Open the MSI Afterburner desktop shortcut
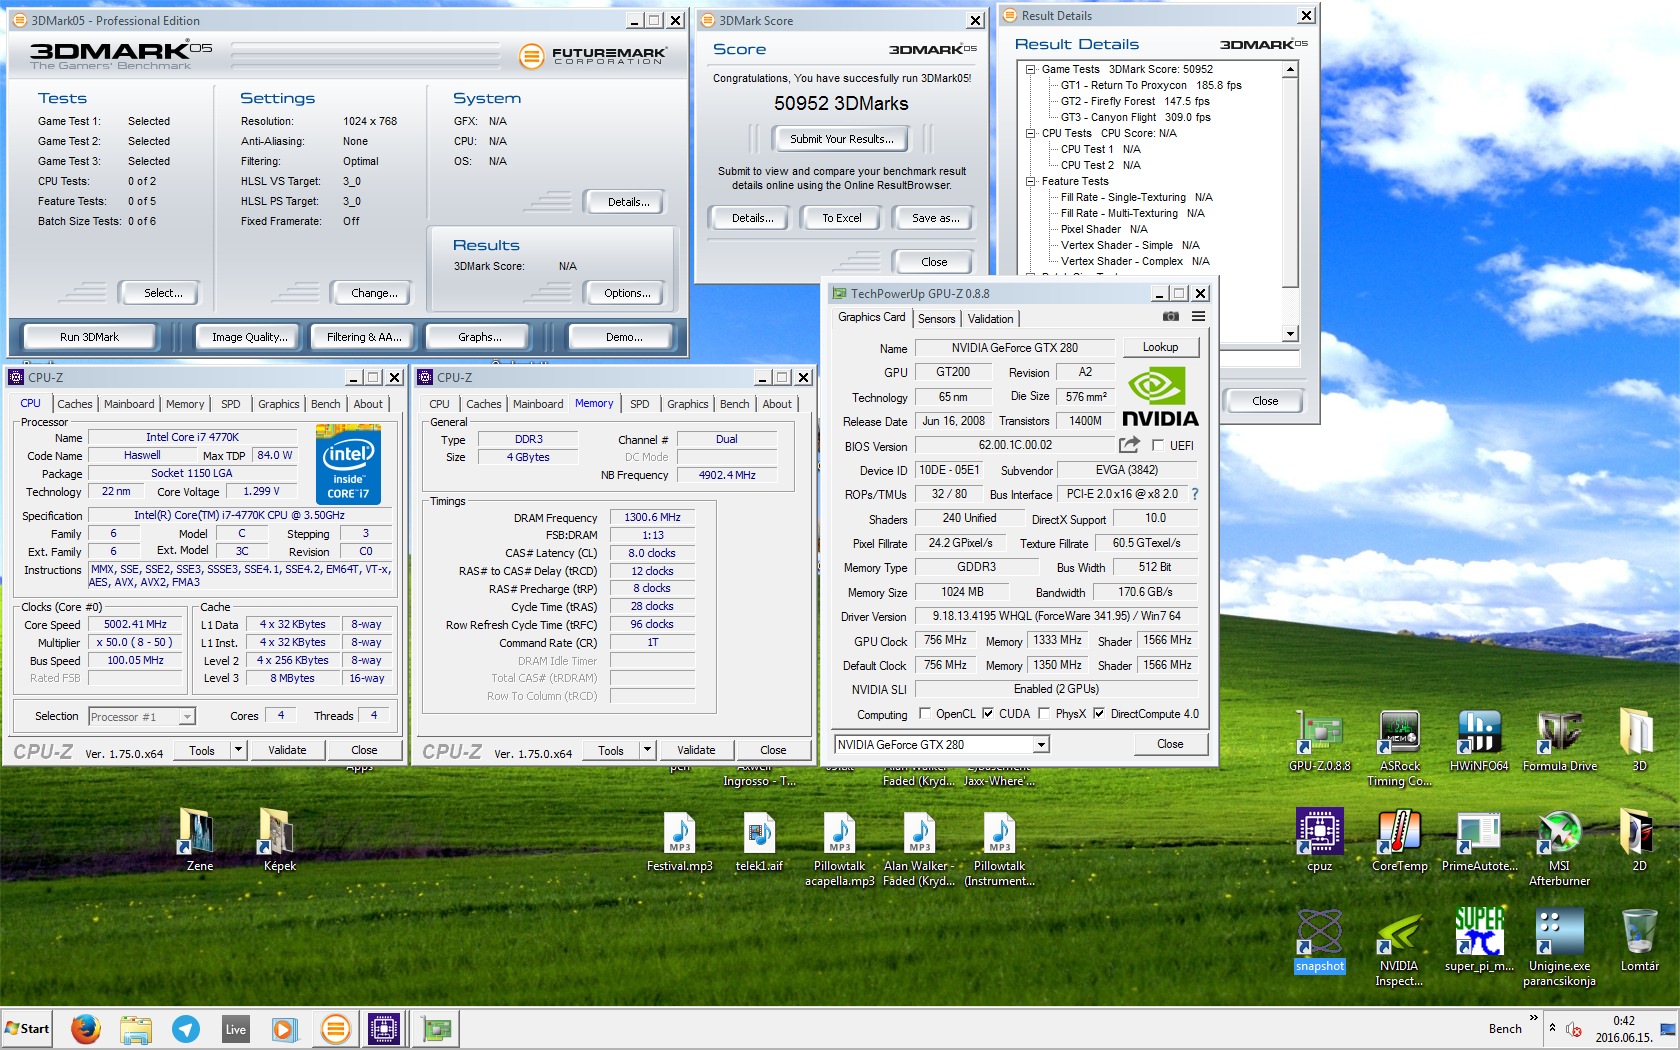The image size is (1680, 1050). point(1559,847)
